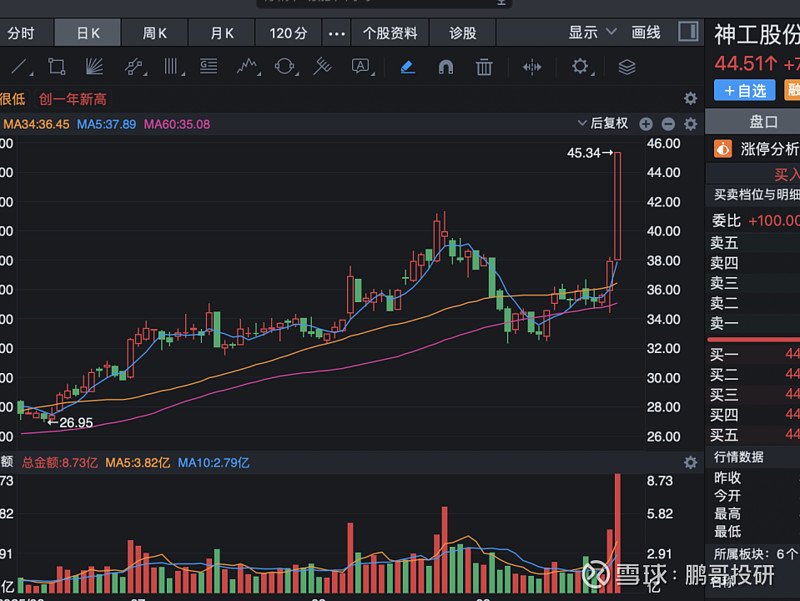This screenshot has width=800, height=601.
Task: Show more period options via ellipsis
Action: [337, 33]
